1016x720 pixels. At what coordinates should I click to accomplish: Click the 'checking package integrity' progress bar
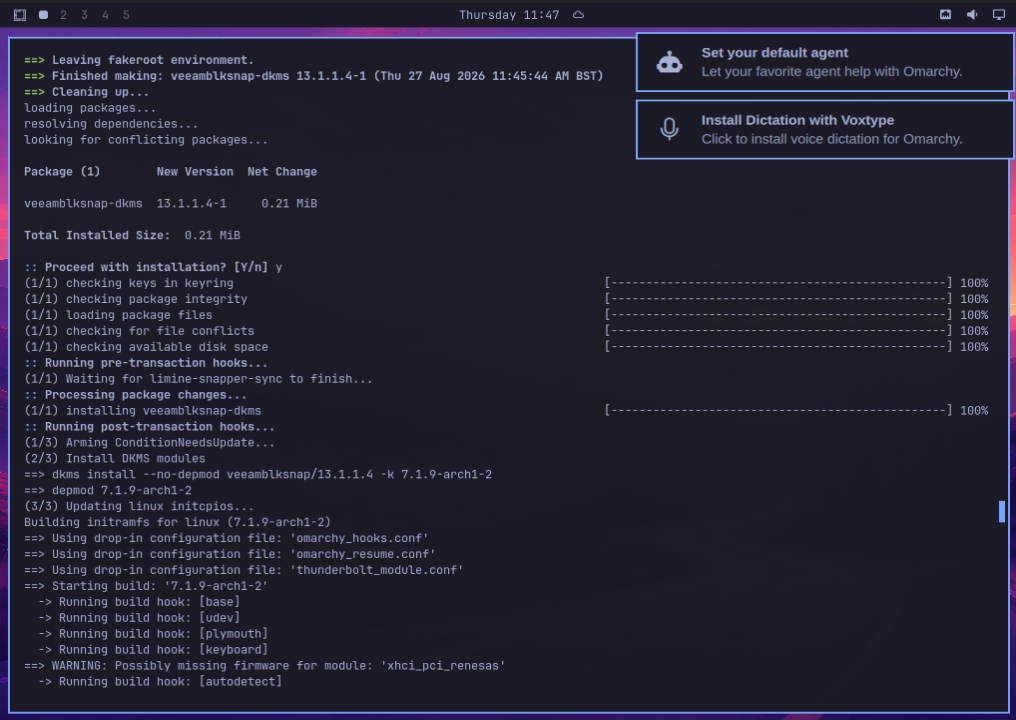pyautogui.click(x=778, y=299)
